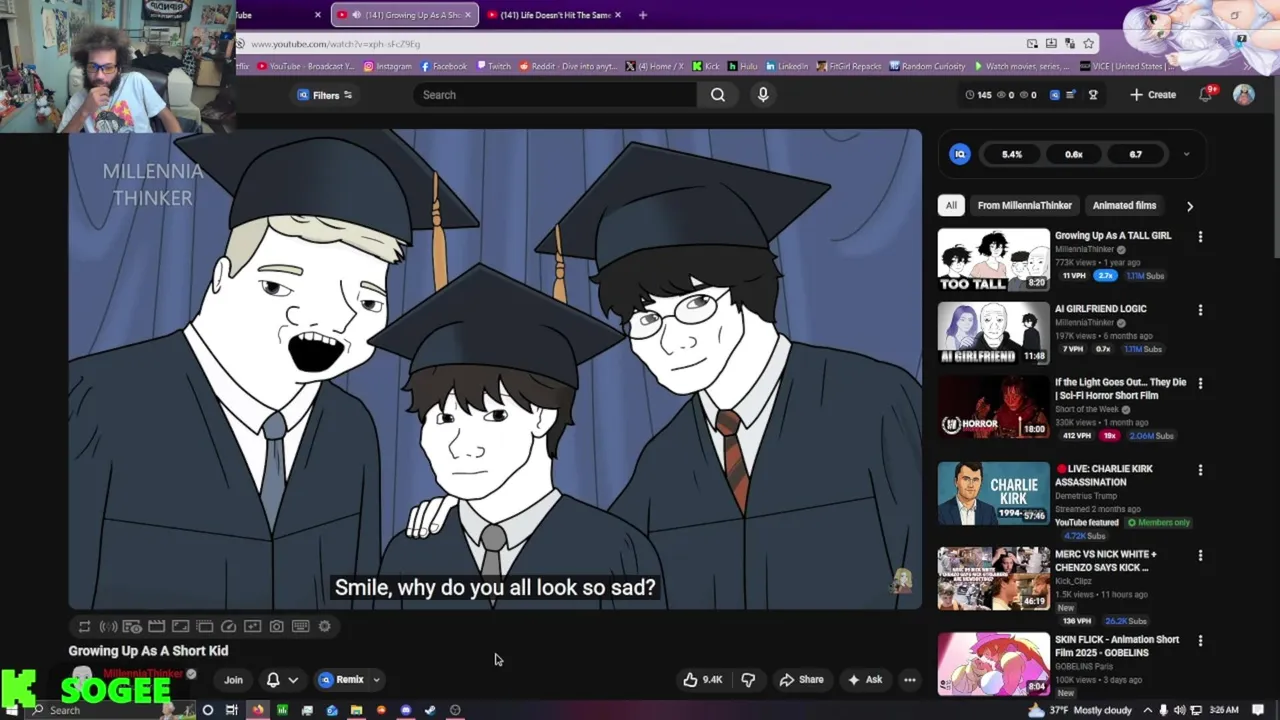
Task: Like the video with thumbs up
Action: (702, 680)
